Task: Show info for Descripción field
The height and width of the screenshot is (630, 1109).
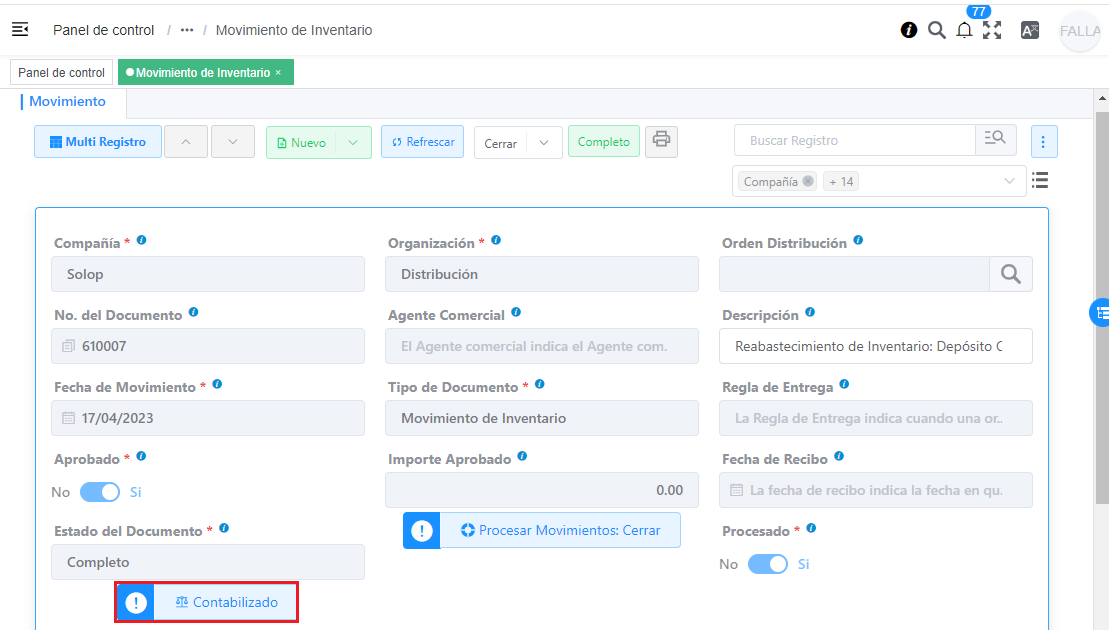Action: coord(810,313)
